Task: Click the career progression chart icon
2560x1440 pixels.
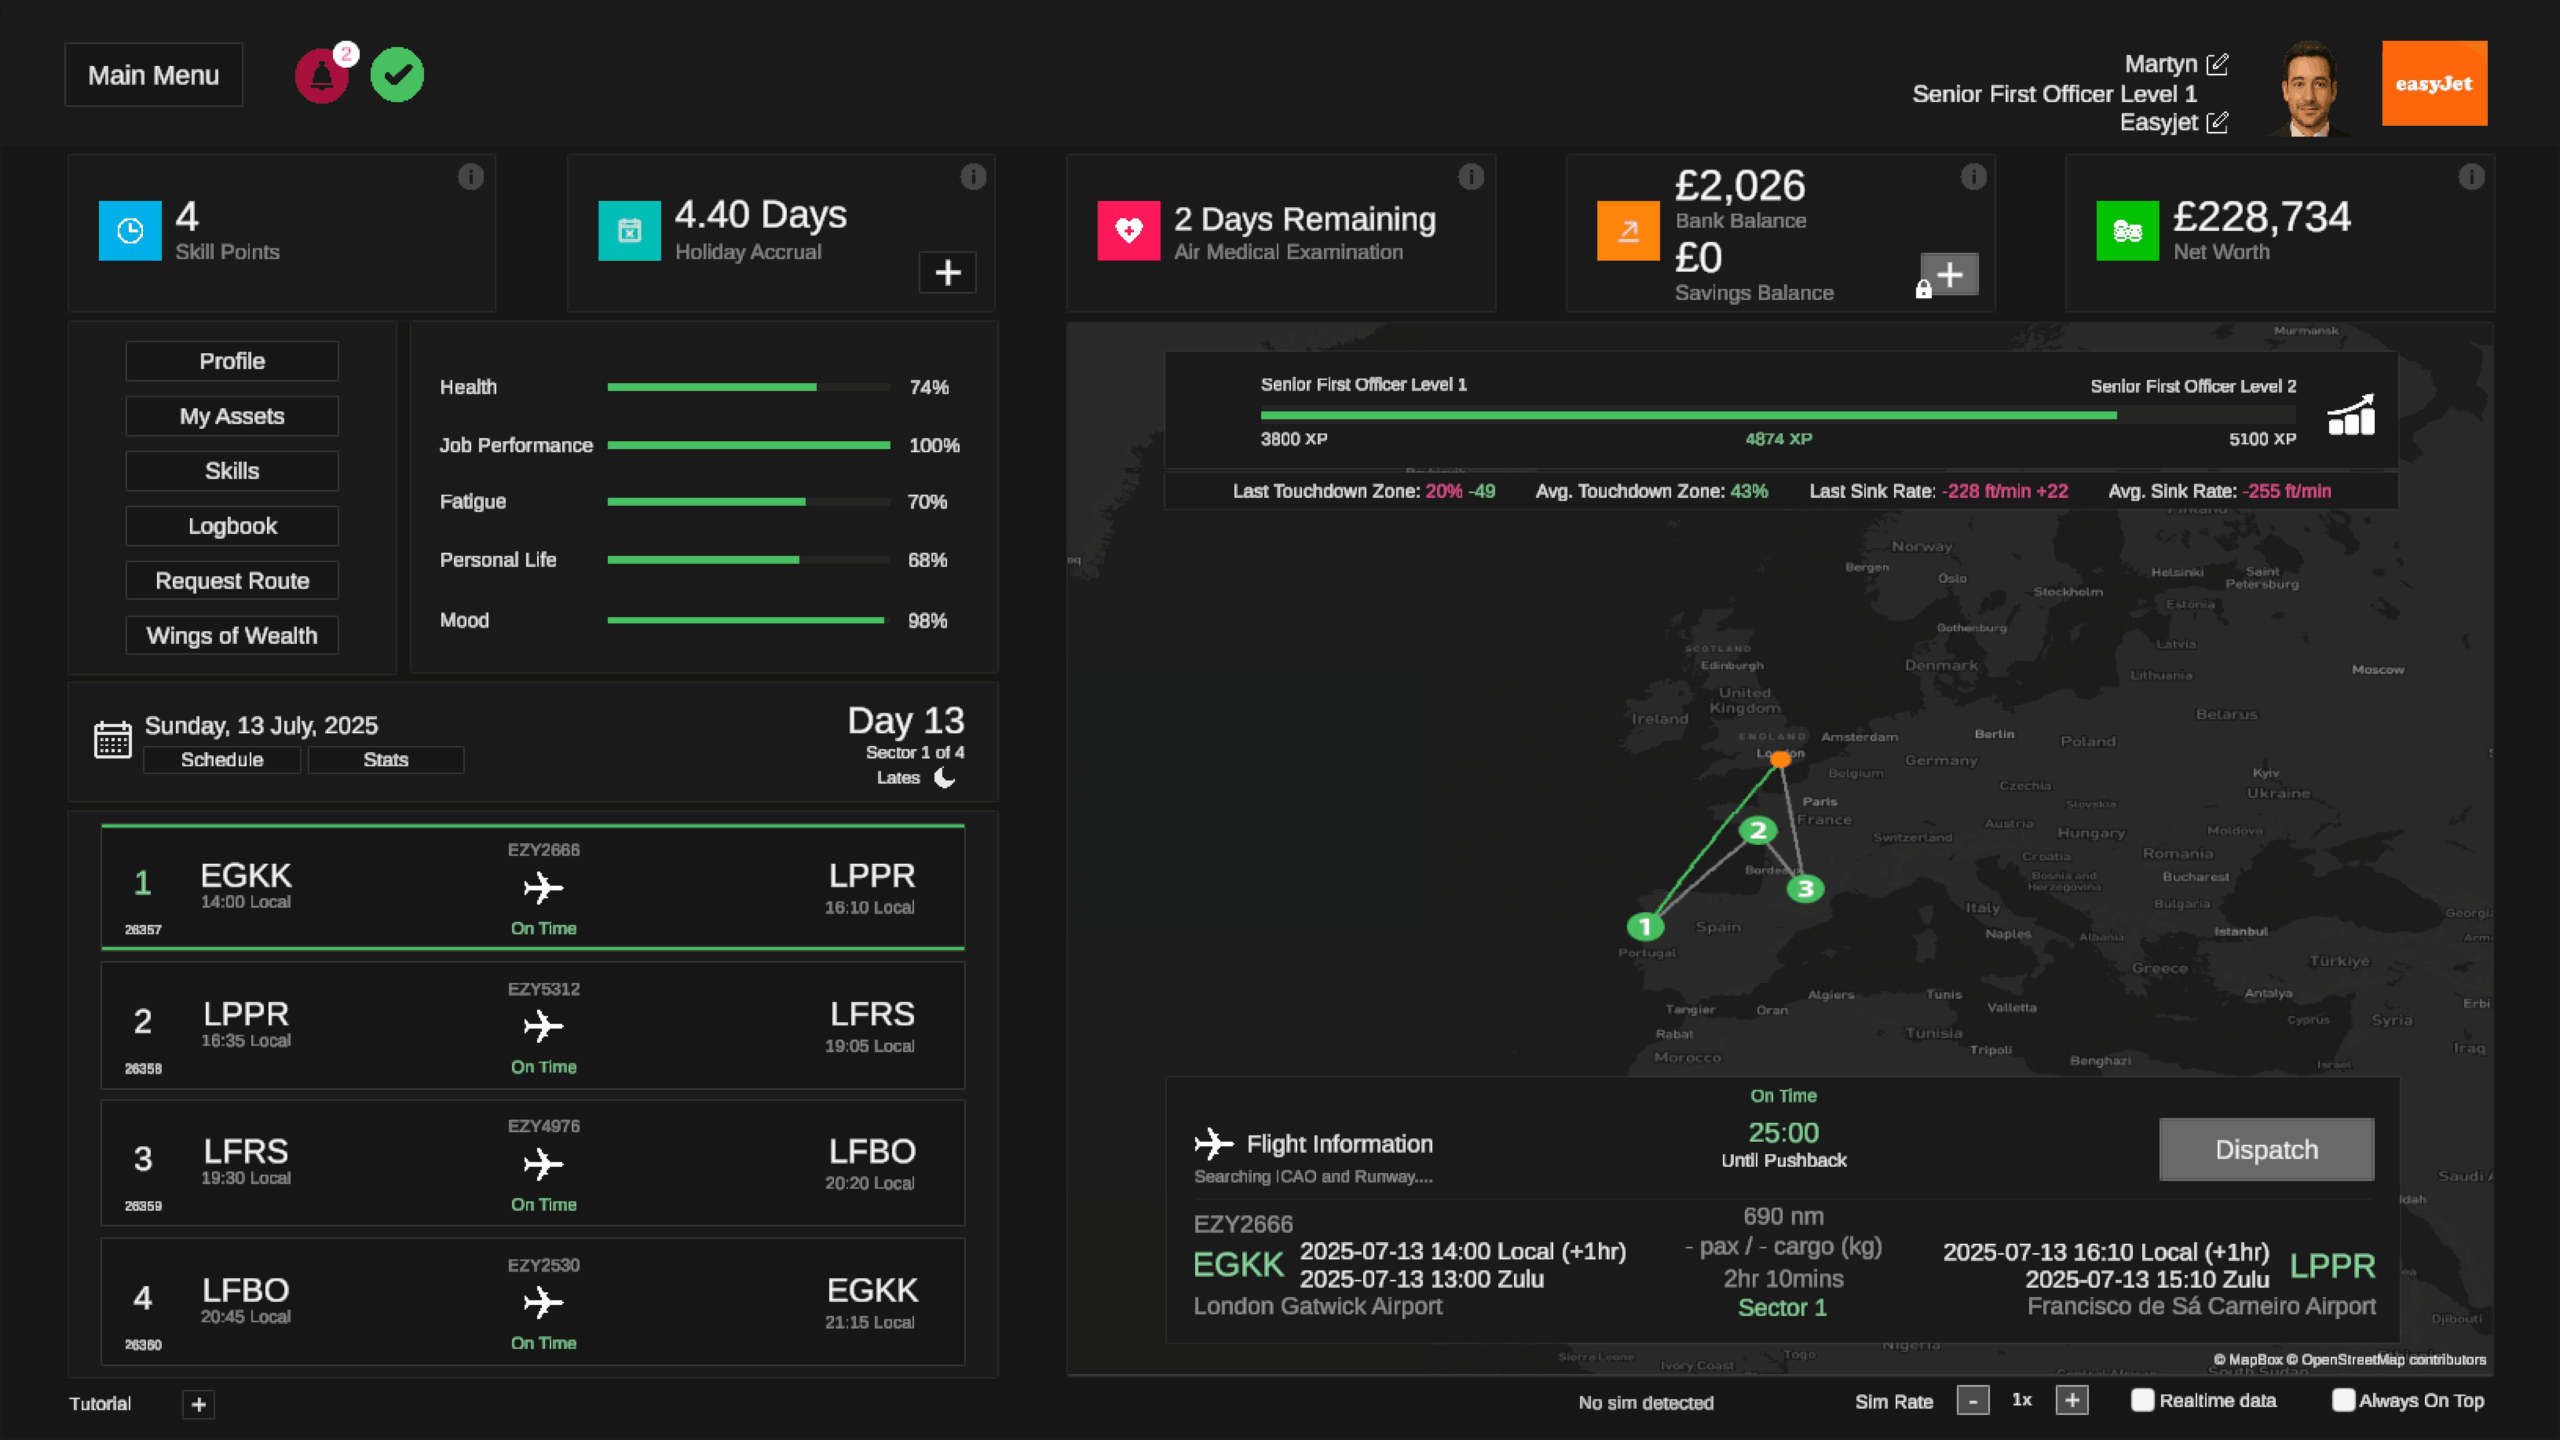Action: click(2351, 415)
